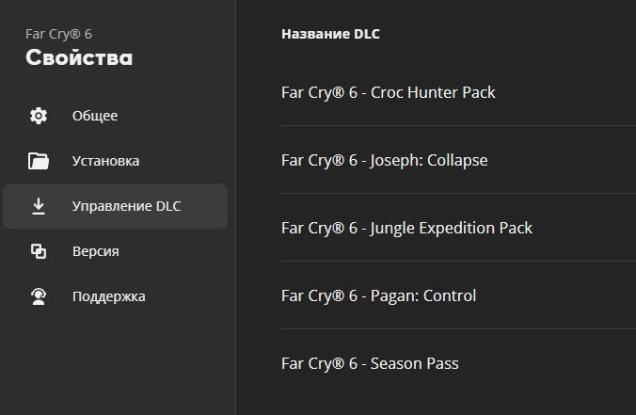
Task: Click the download arrow icon for Управление DLC
Action: point(38,206)
